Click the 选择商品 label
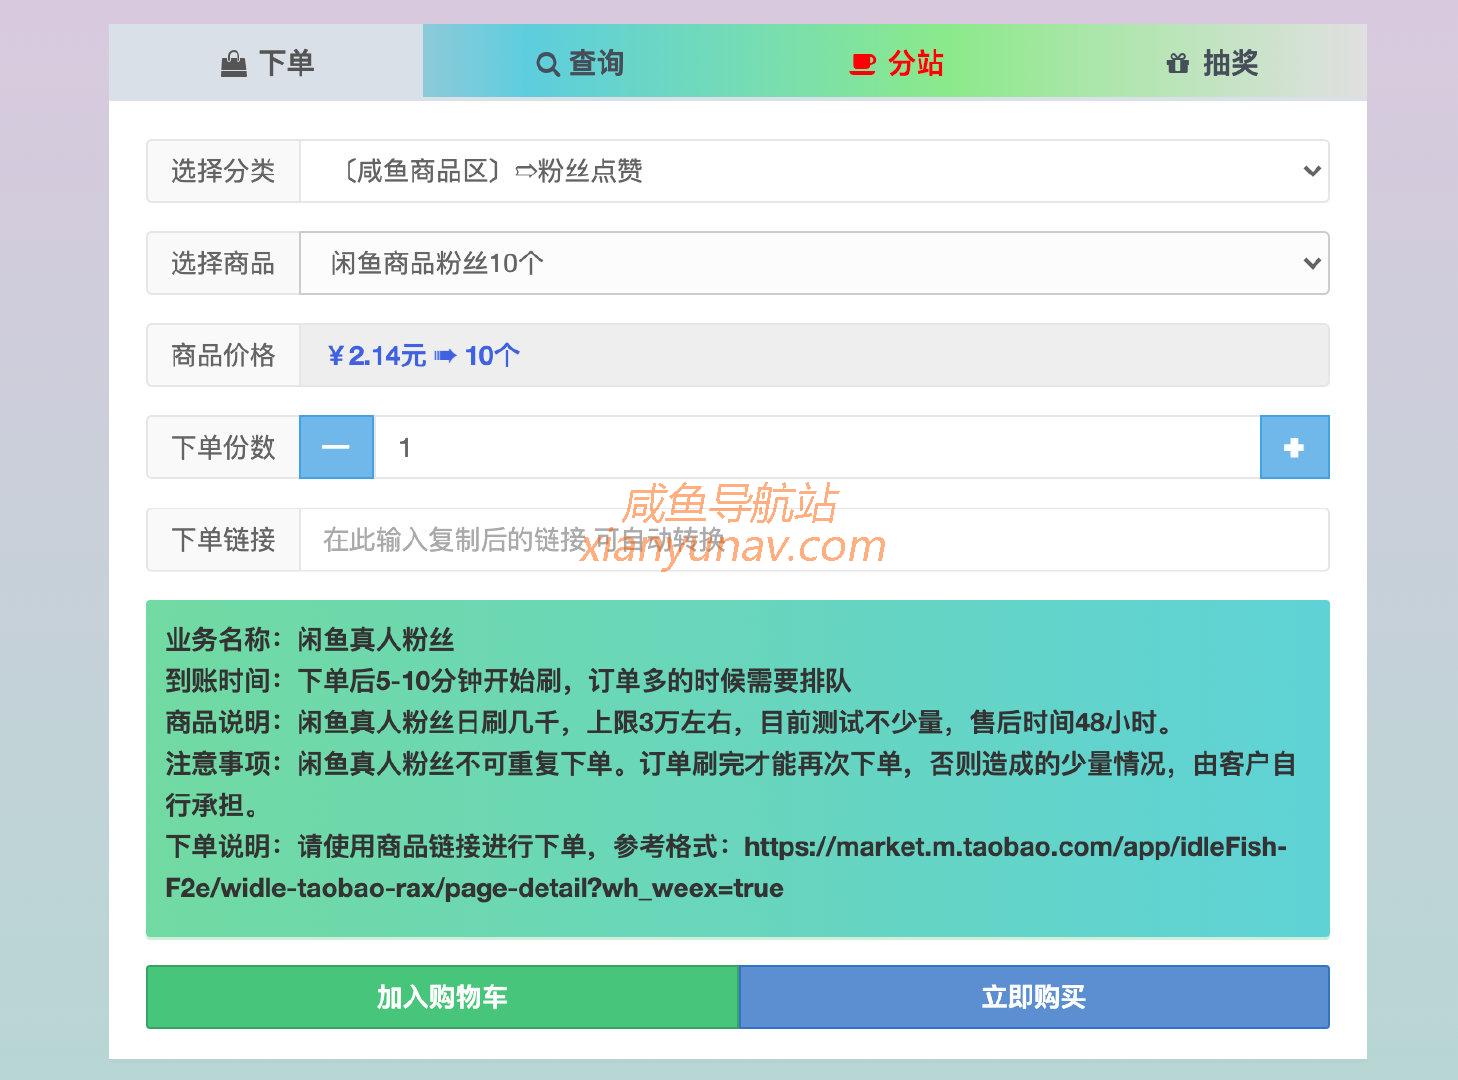 click(x=223, y=263)
